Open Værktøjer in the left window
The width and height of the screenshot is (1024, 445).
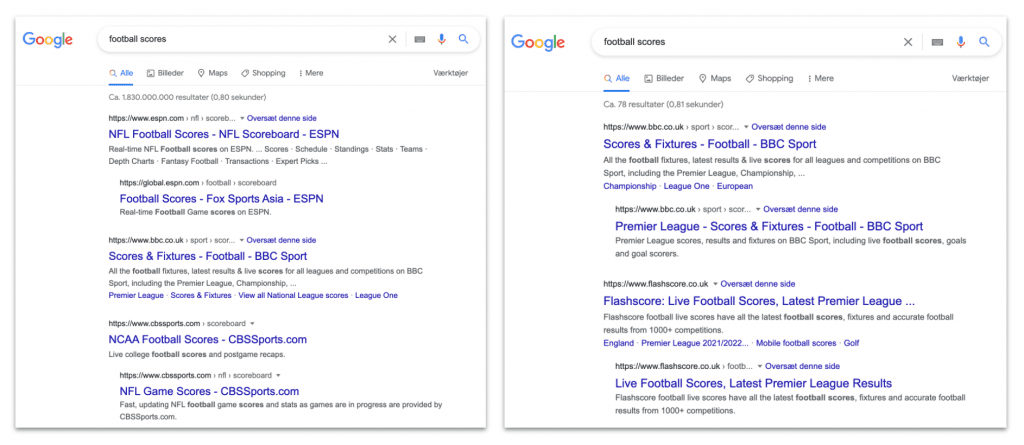(450, 73)
